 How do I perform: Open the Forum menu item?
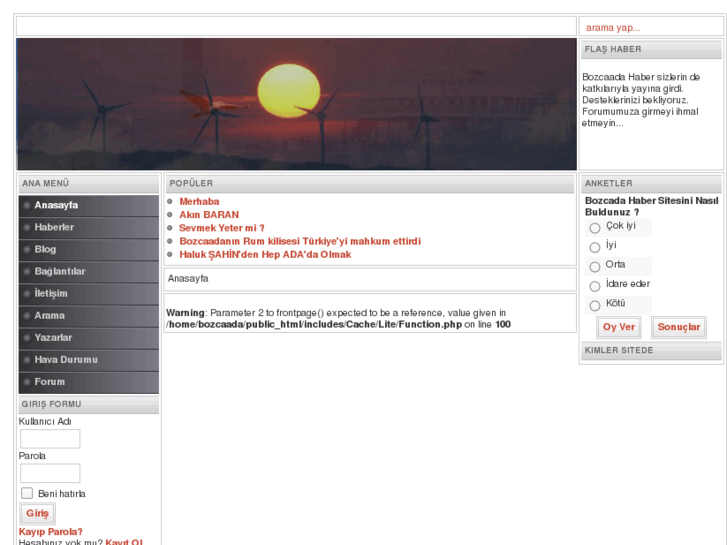49,381
